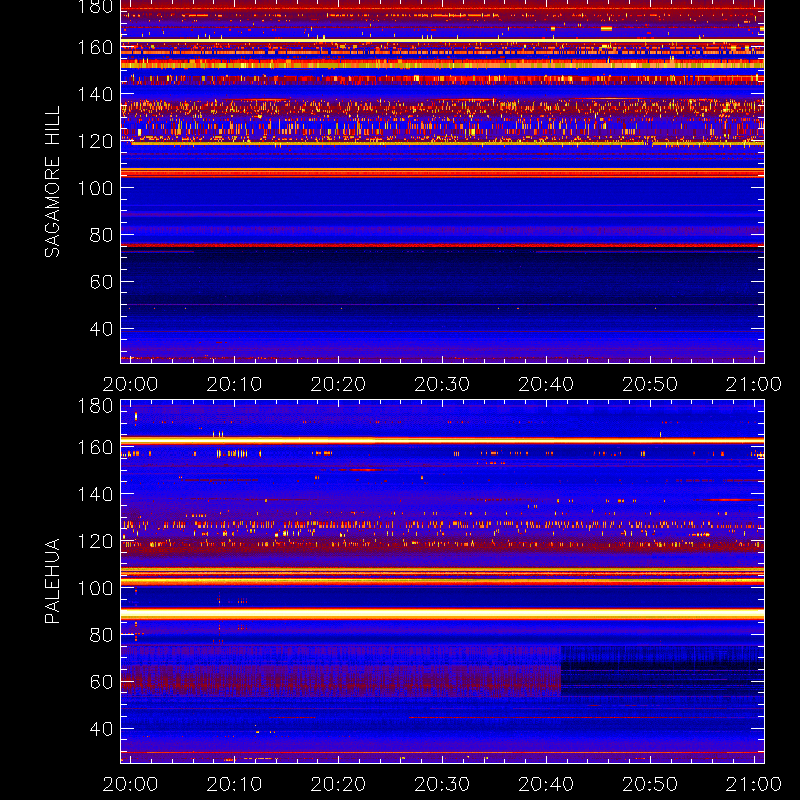Screen dimensions: 800x800
Task: Choose the 80 frequency label on Palehua plot
Action: tap(101, 635)
